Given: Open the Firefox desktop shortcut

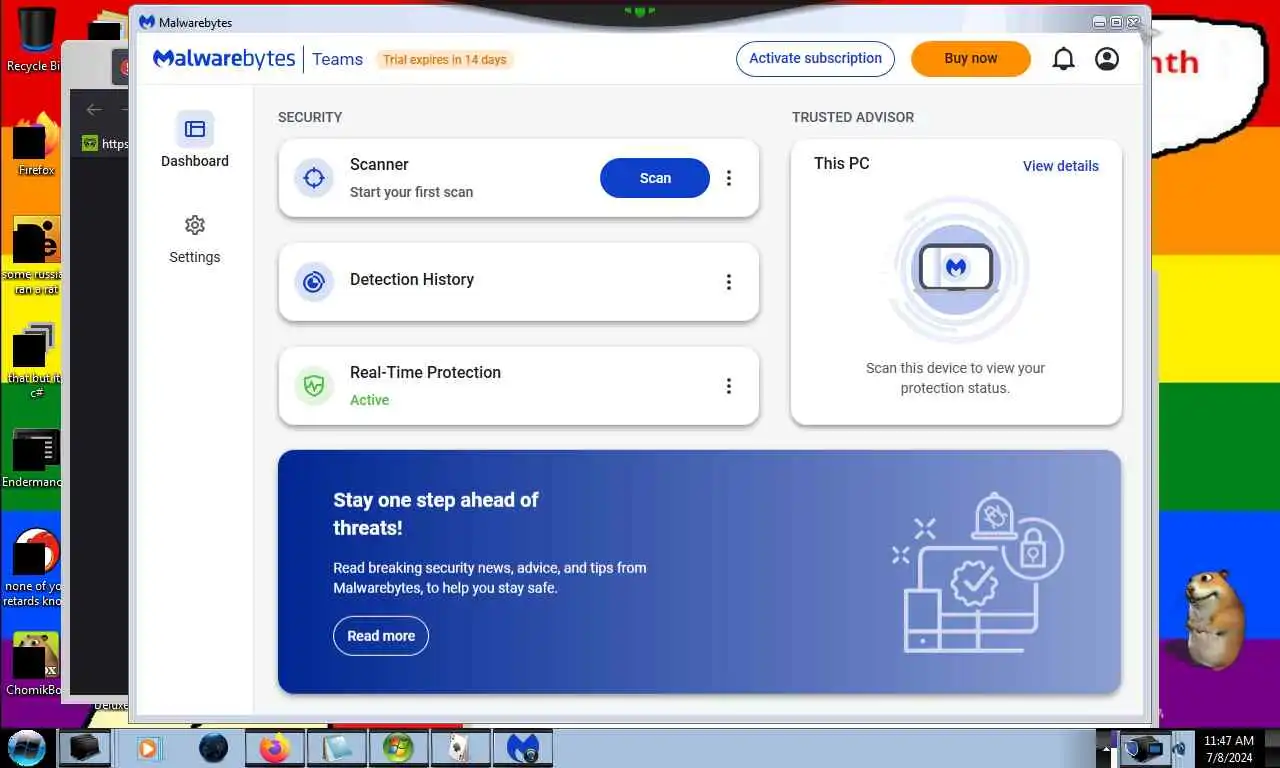Looking at the screenshot, I should pyautogui.click(x=36, y=145).
